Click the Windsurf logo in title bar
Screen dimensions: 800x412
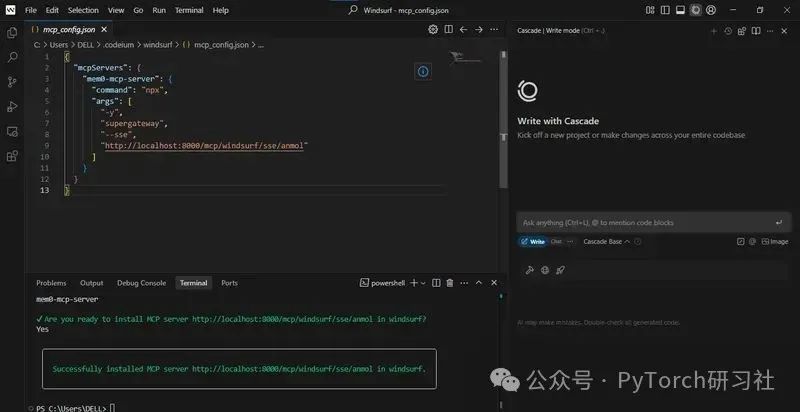[x=10, y=10]
